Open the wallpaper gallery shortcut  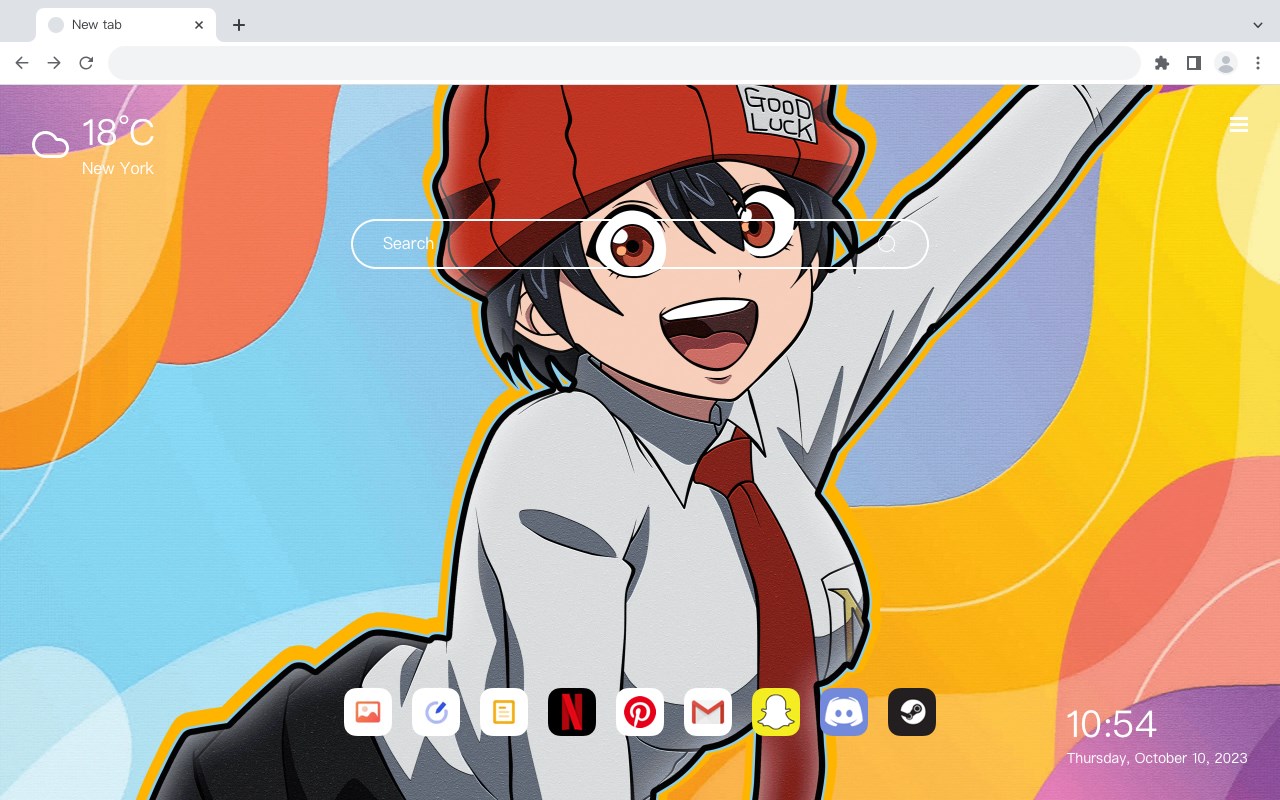[368, 712]
